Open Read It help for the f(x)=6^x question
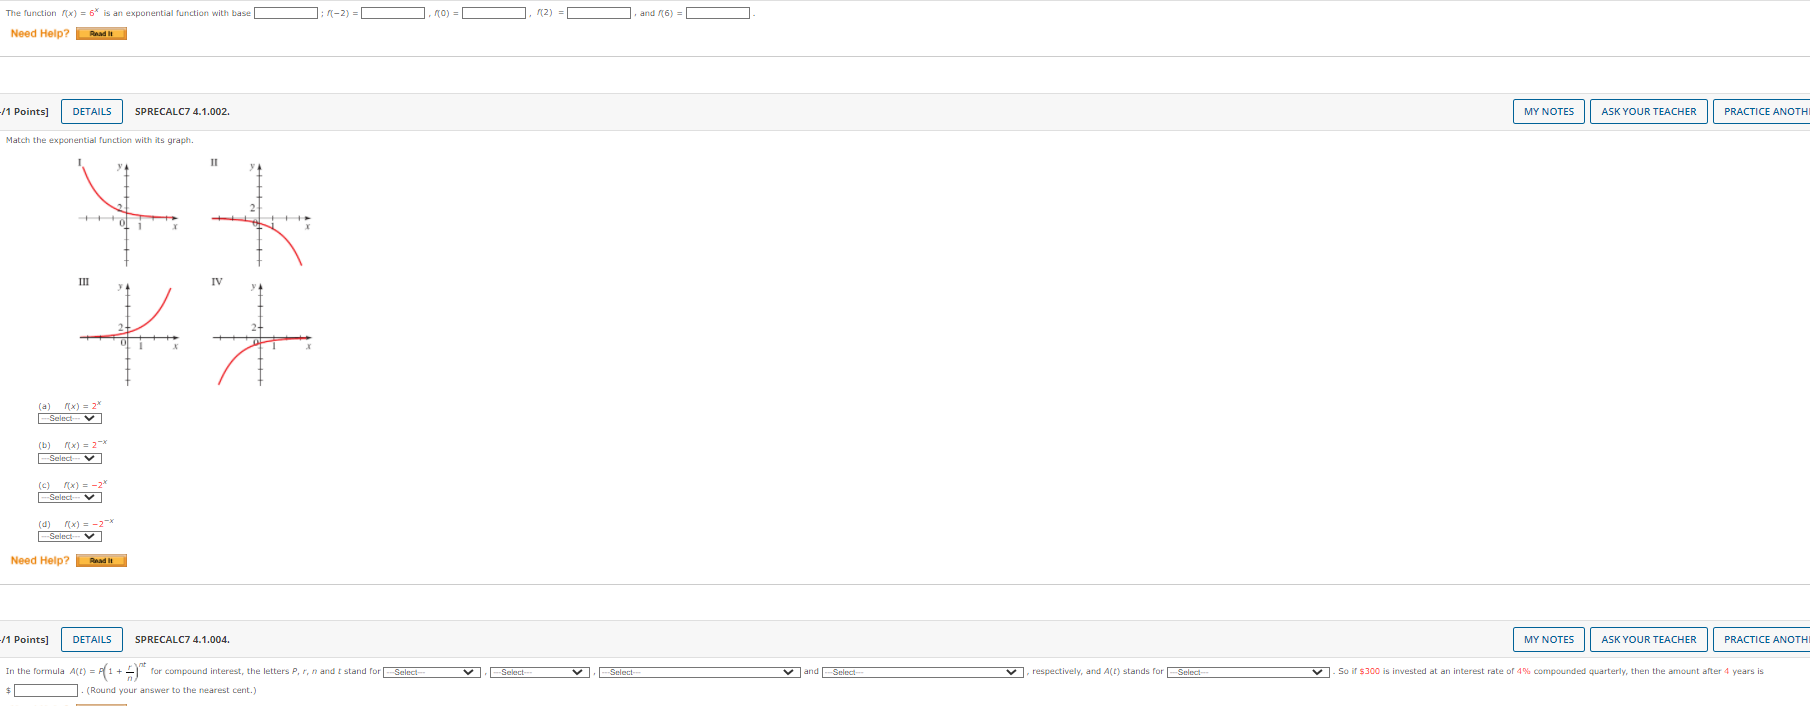The height and width of the screenshot is (706, 1810). click(101, 34)
